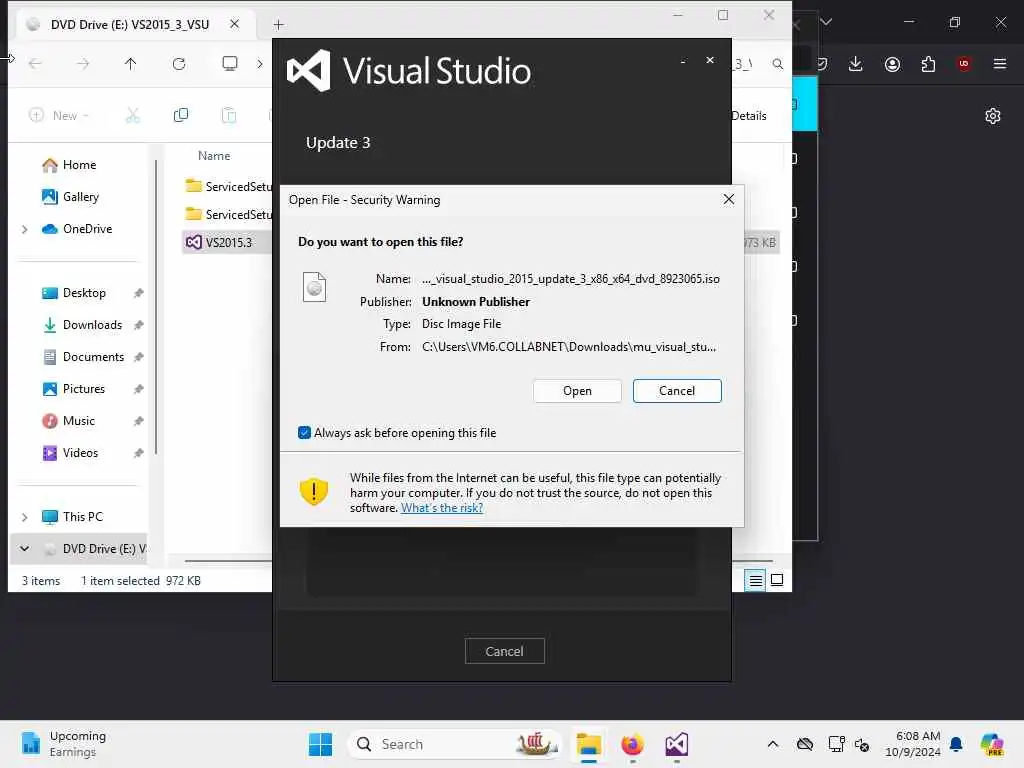Viewport: 1024px width, 768px height.
Task: Open the Firefox account icon
Action: pos(892,64)
